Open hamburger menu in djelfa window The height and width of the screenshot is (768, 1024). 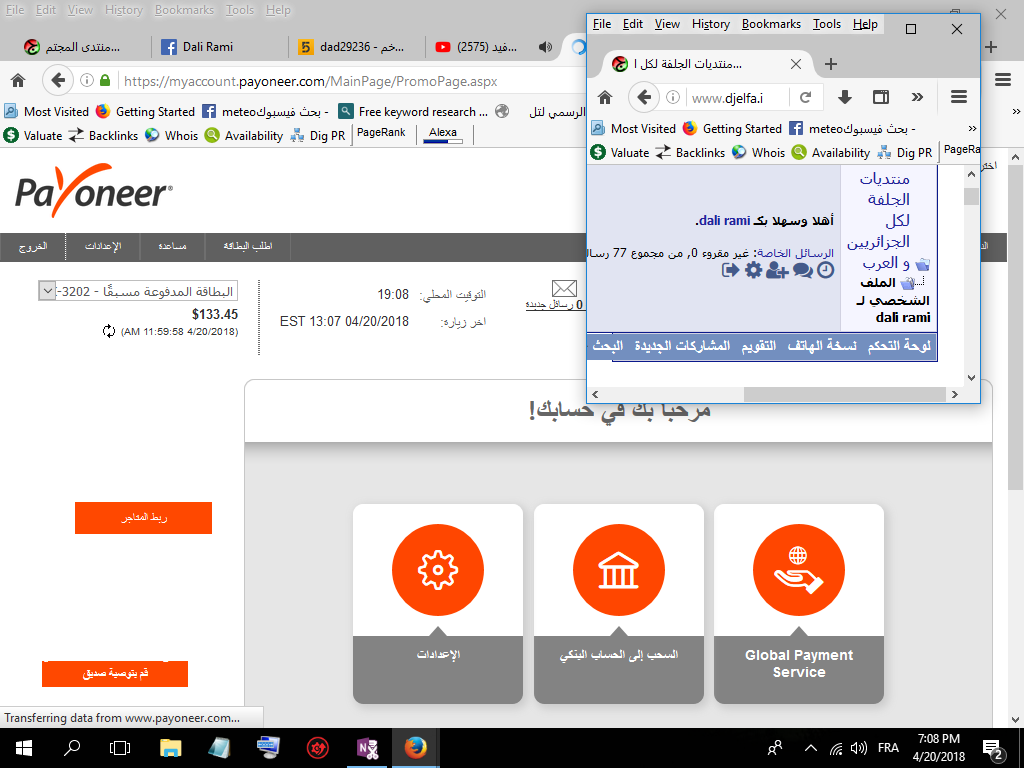click(959, 97)
